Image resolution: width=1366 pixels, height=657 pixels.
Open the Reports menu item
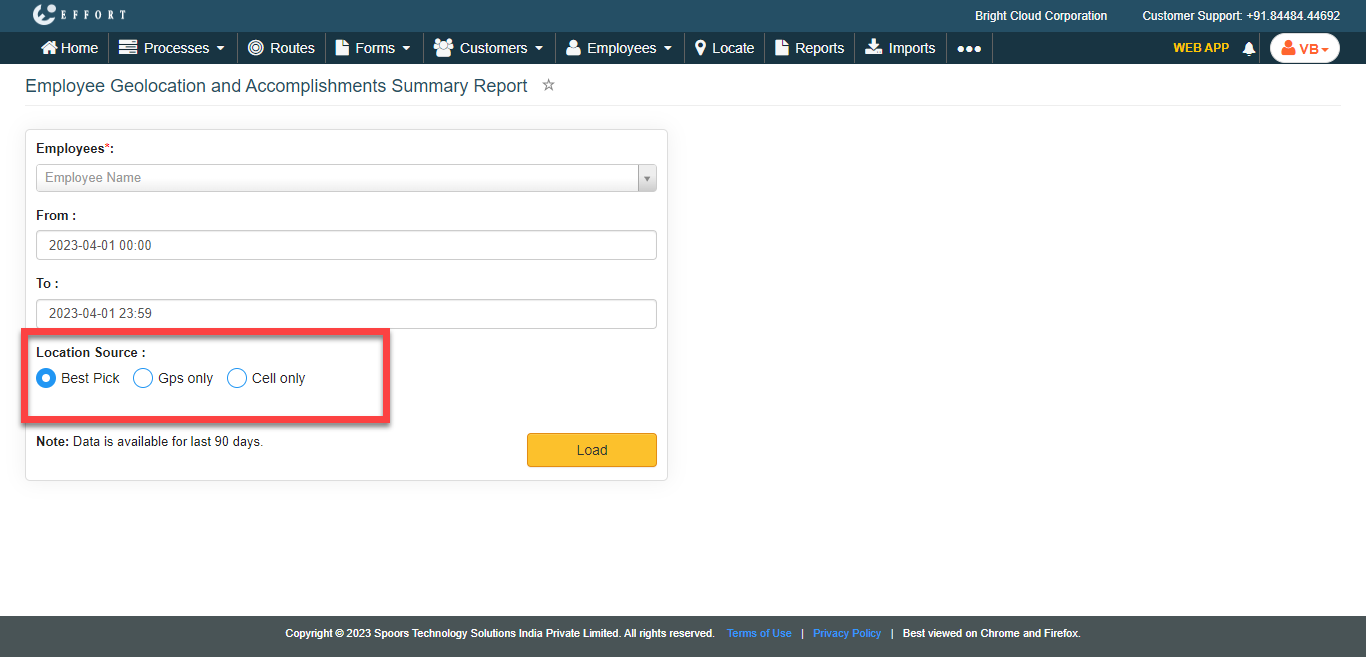809,48
